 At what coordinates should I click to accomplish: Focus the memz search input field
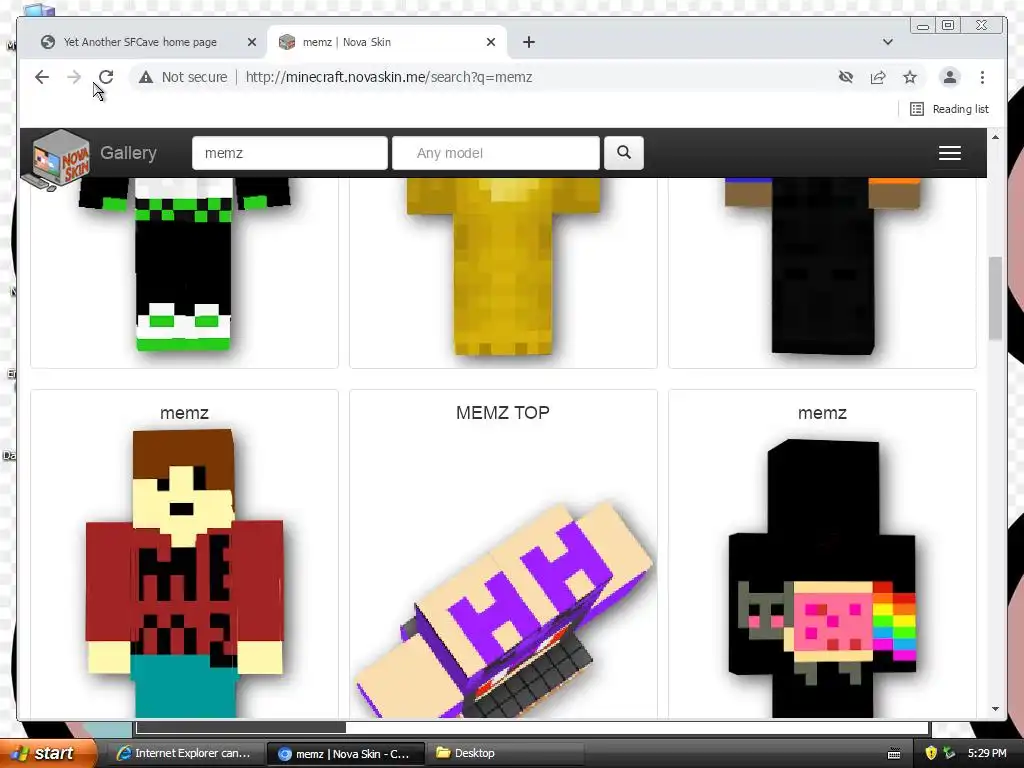[x=290, y=153]
